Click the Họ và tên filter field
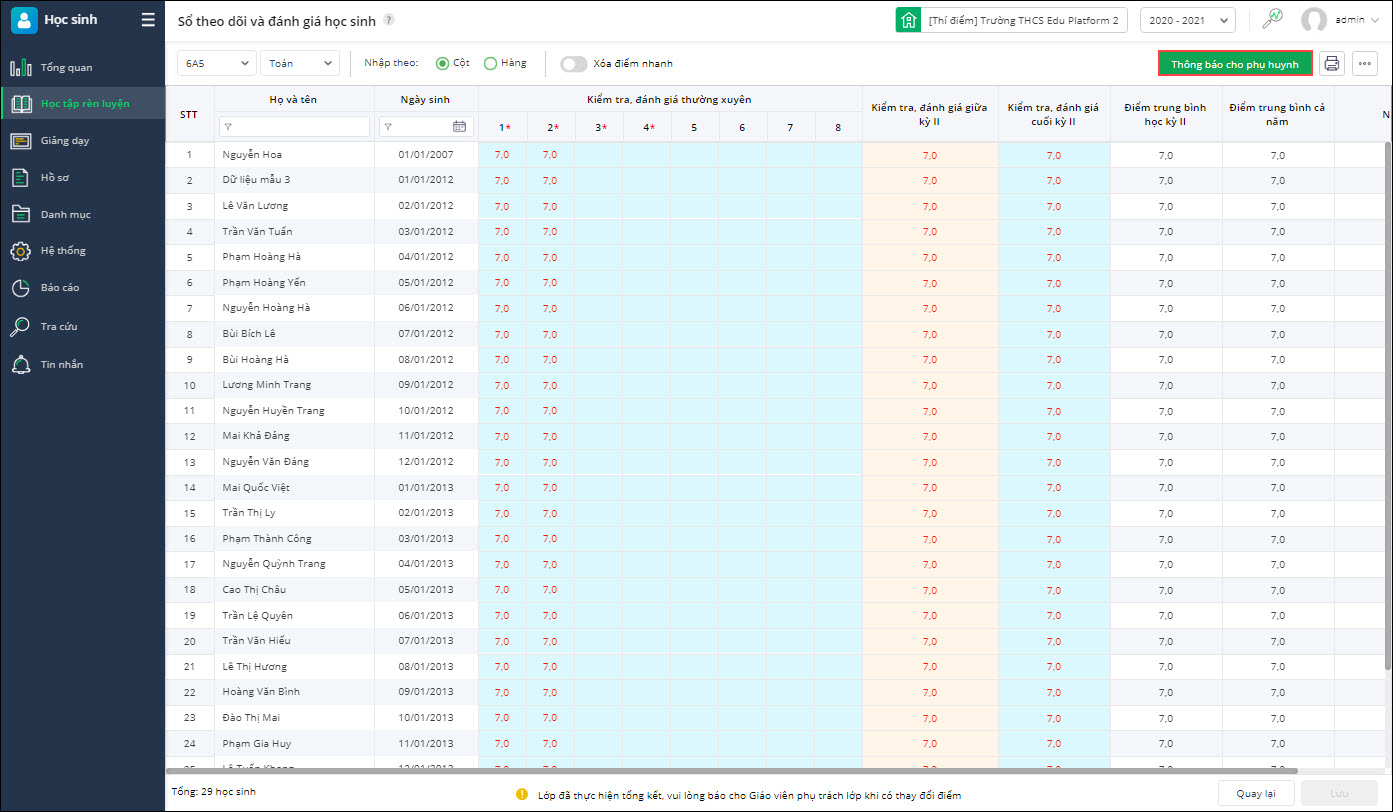Screen dimensions: 1393x812 294,127
